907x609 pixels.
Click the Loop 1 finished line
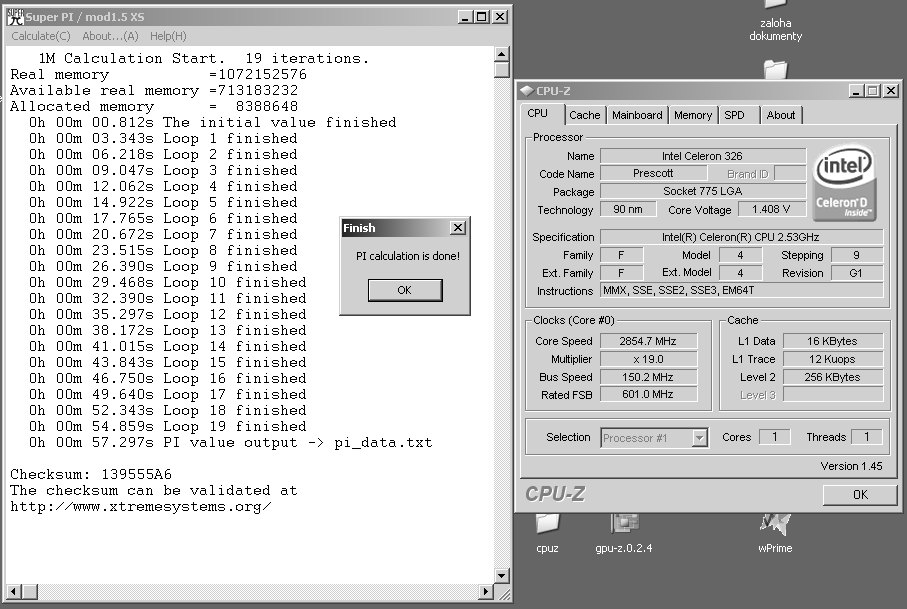click(x=163, y=139)
